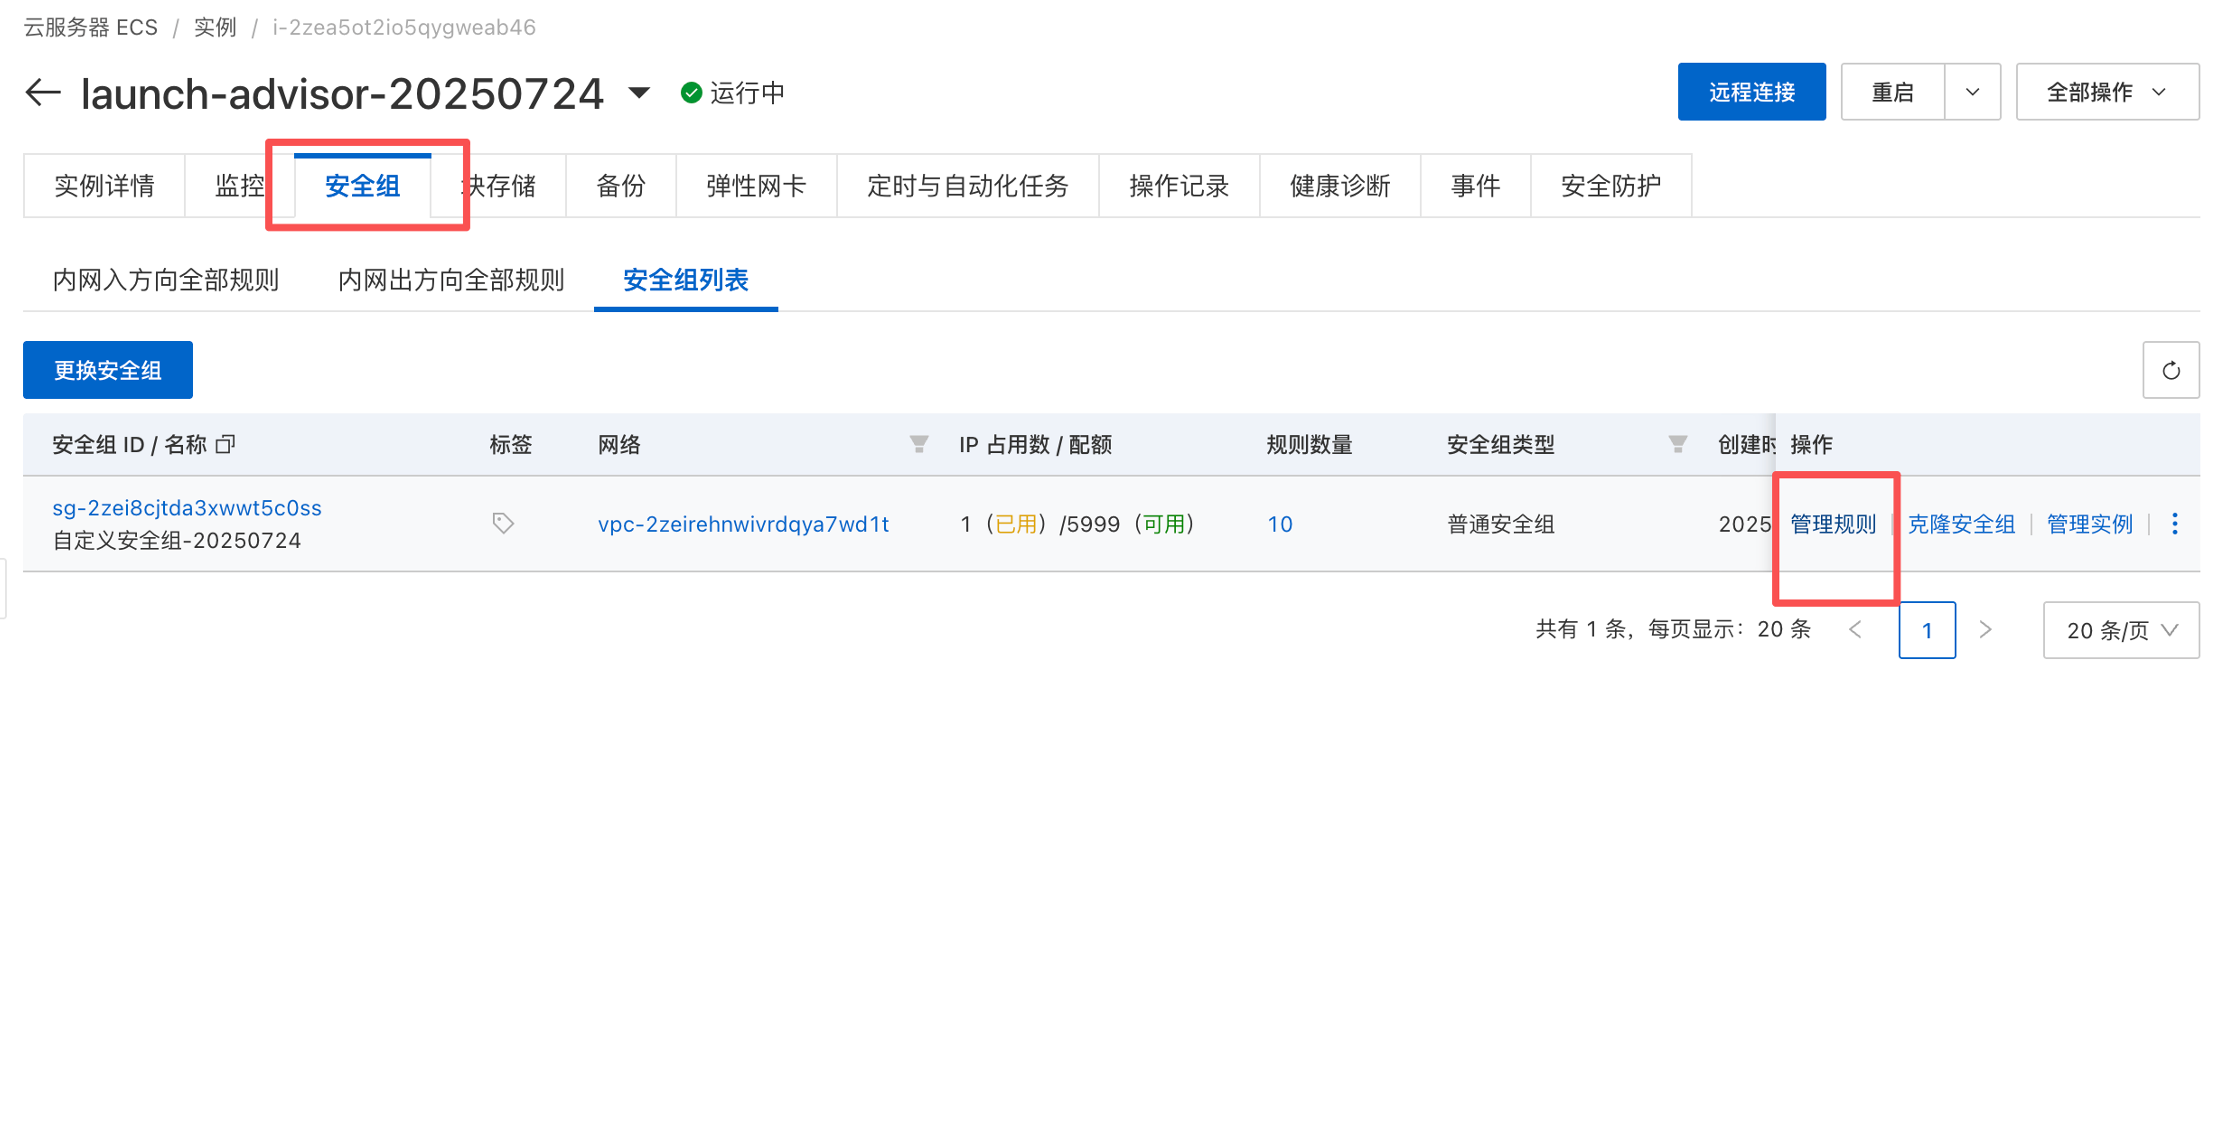Switch to the 健康诊断 tab
Screen dimensions: 2226x1128
point(1340,185)
